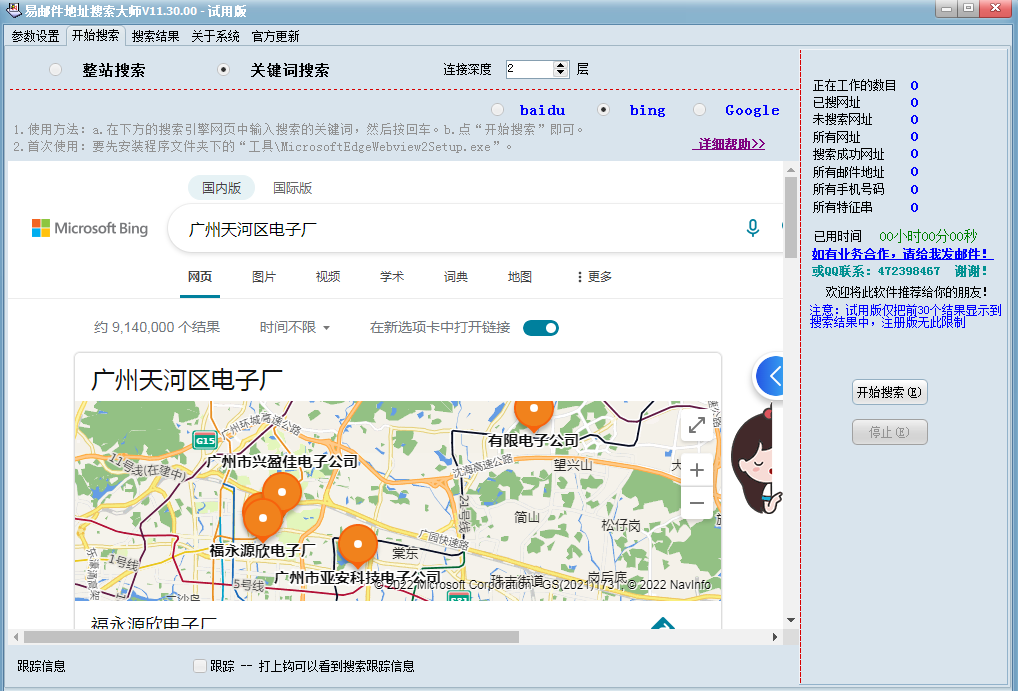Switch Bing to 国际版
This screenshot has width=1018, height=691.
pyautogui.click(x=292, y=188)
